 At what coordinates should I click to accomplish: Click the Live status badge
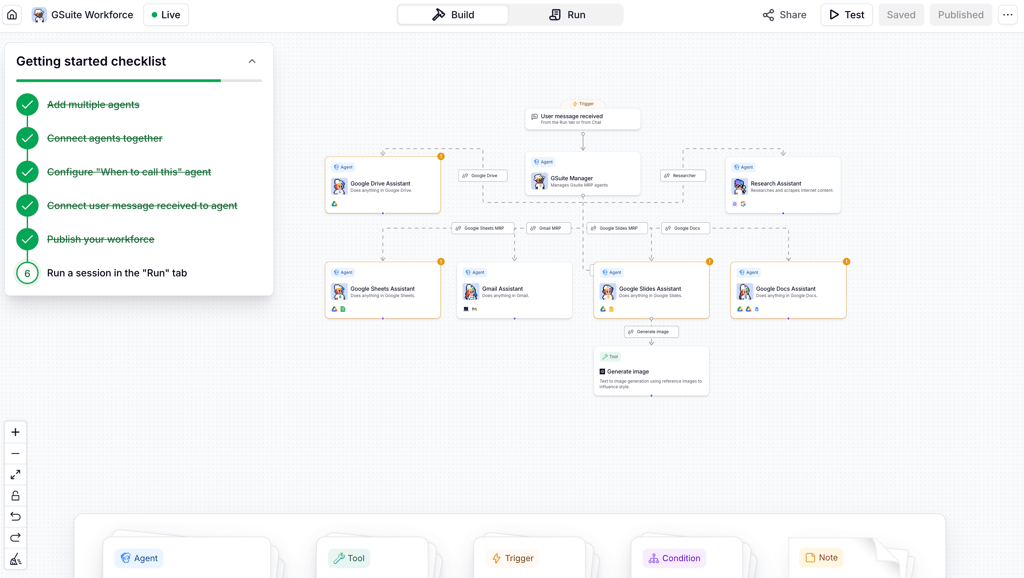tap(166, 14)
